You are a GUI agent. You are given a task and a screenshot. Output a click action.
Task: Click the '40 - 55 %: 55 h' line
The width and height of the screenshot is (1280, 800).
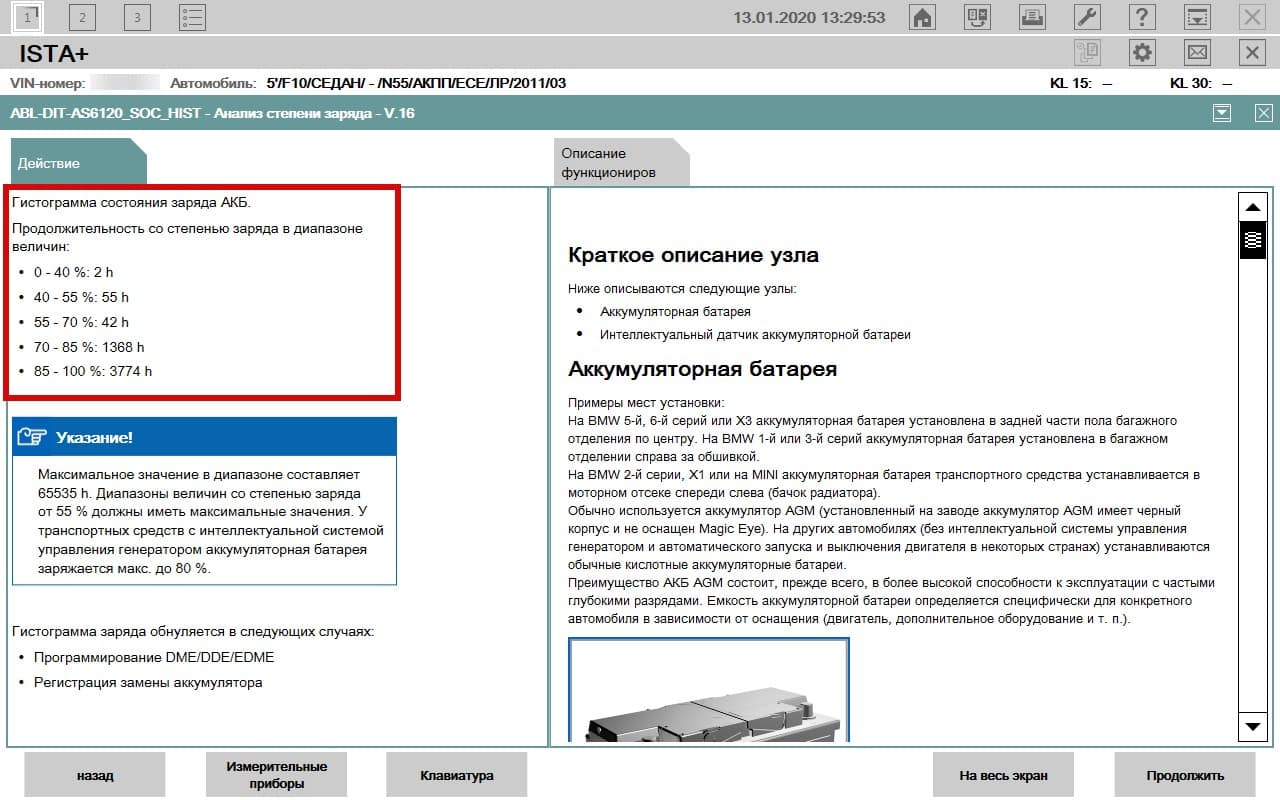pos(81,297)
